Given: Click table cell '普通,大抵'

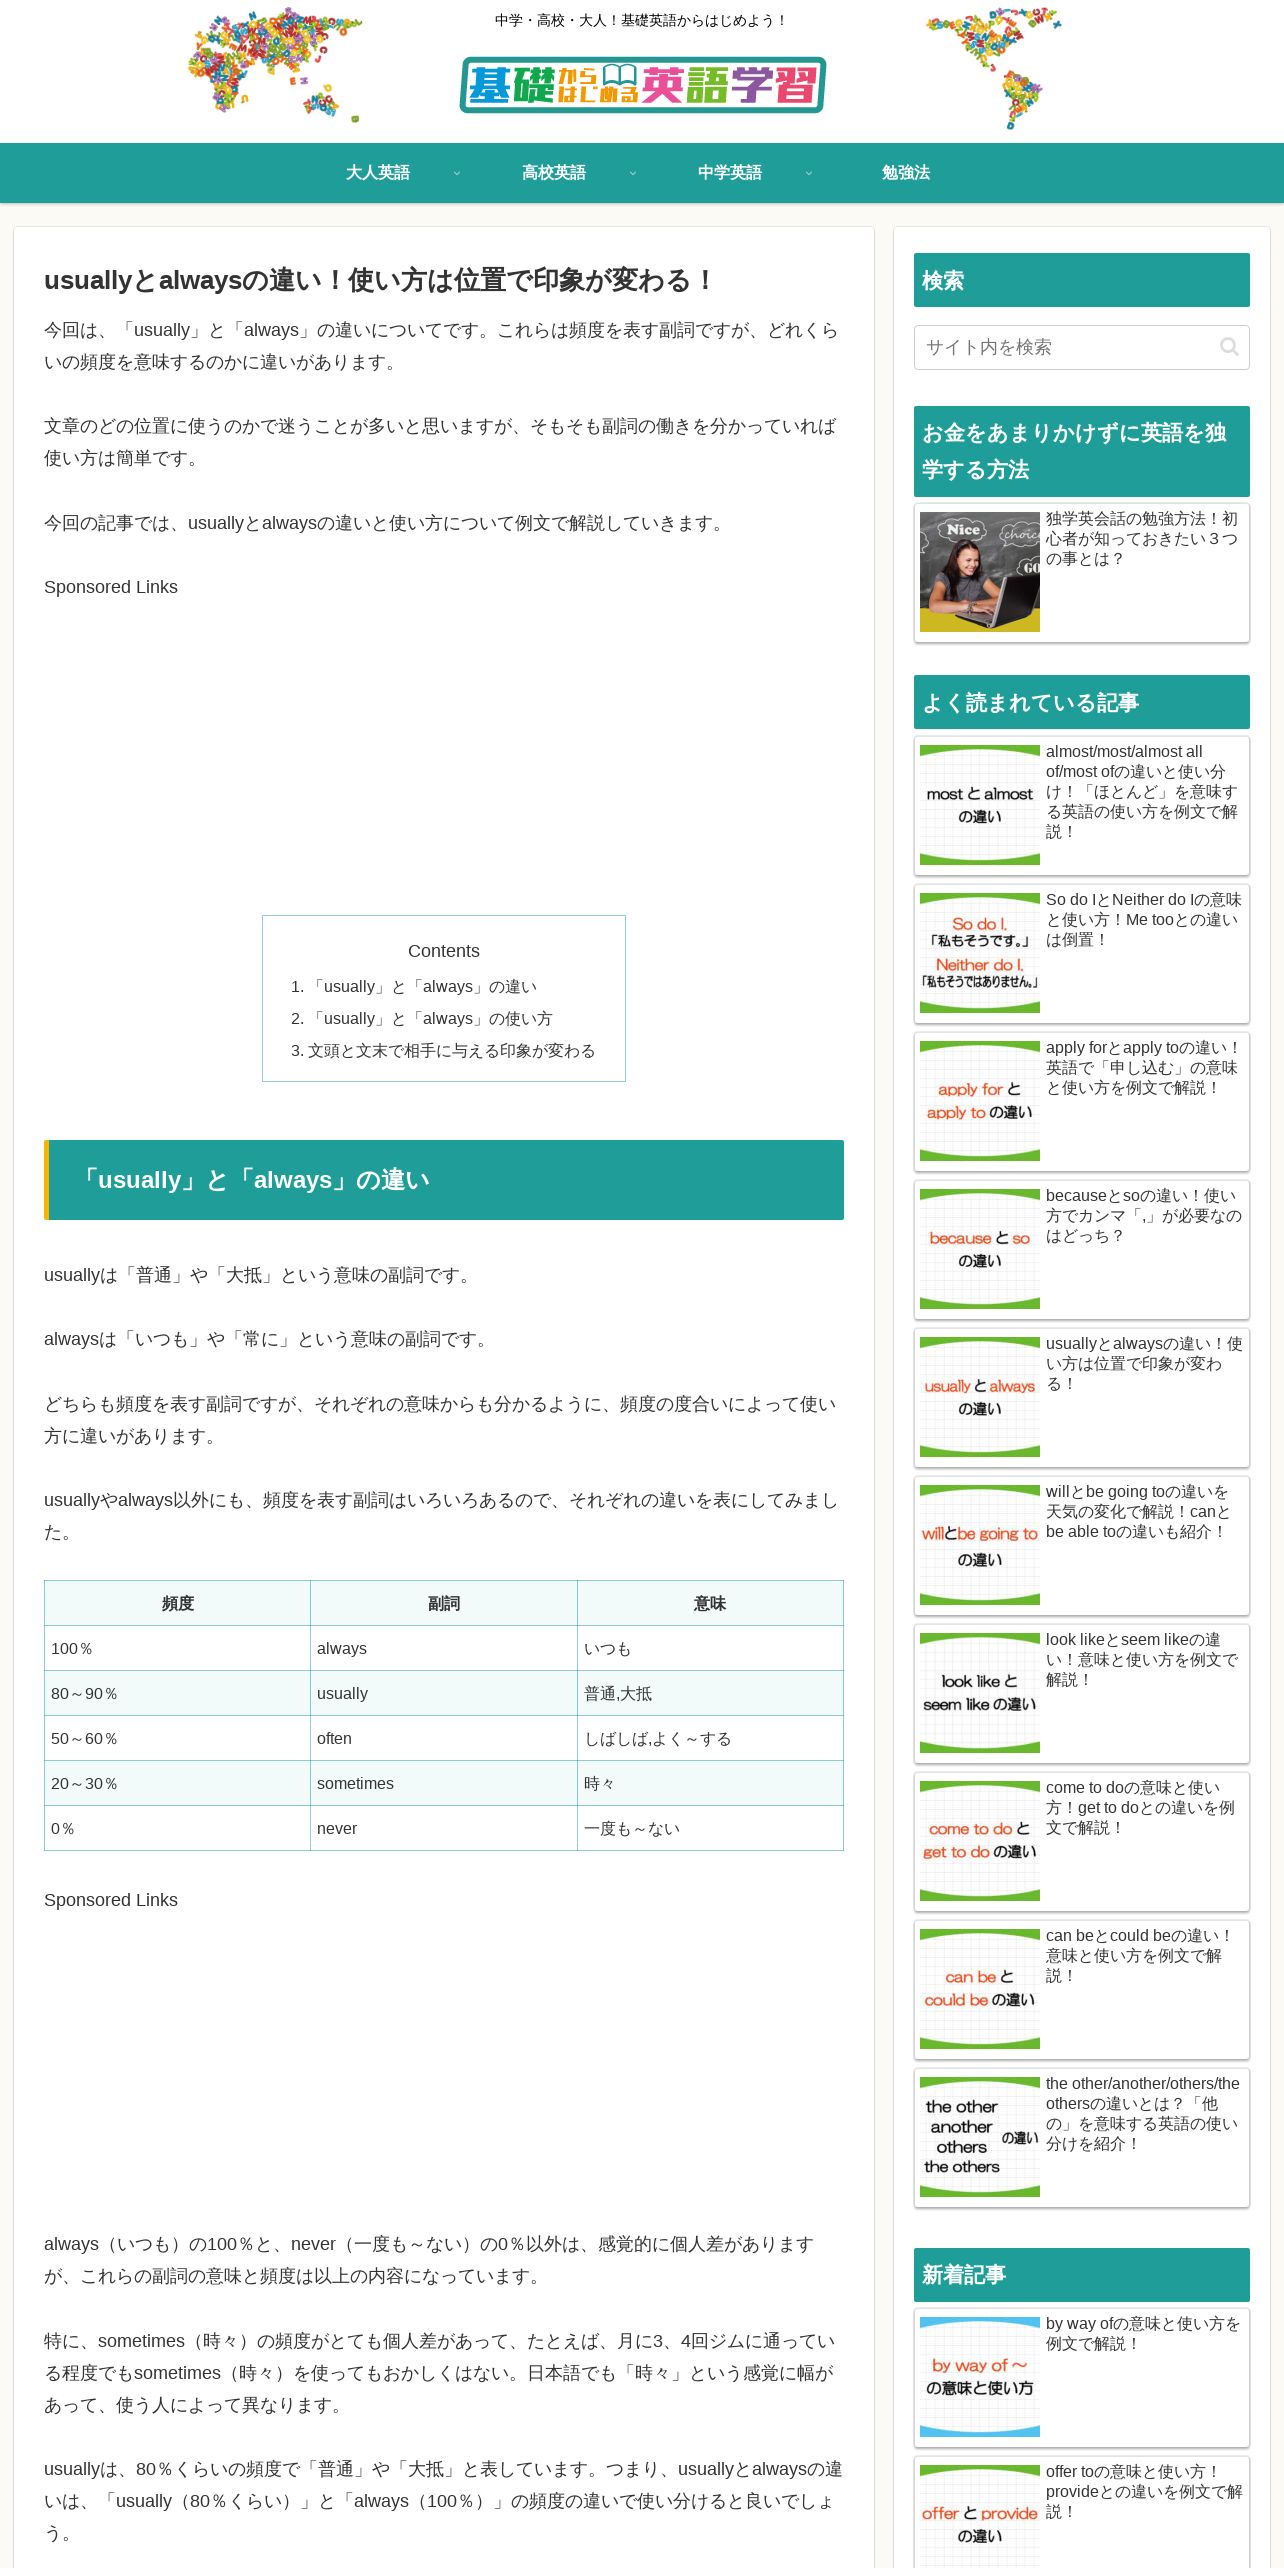Looking at the screenshot, I should pos(710,1693).
